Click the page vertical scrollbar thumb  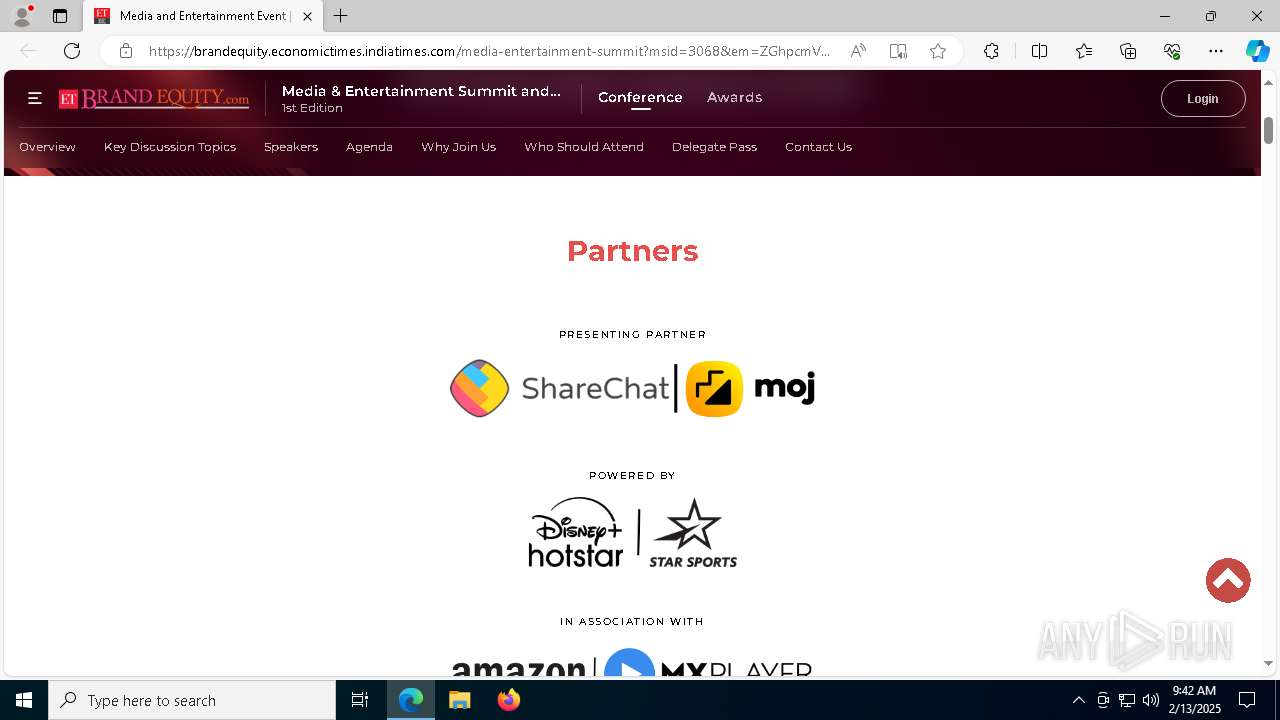point(1268,130)
